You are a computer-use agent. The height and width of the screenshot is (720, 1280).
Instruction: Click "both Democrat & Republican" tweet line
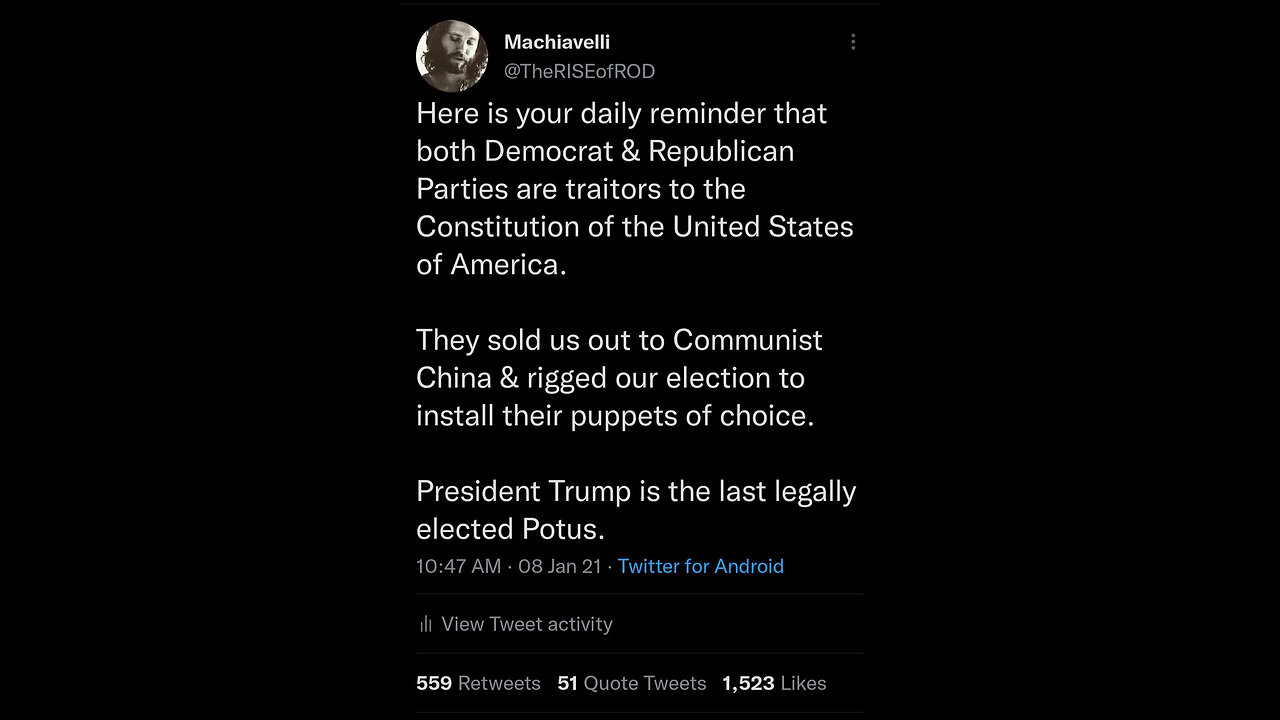pyautogui.click(x=605, y=151)
